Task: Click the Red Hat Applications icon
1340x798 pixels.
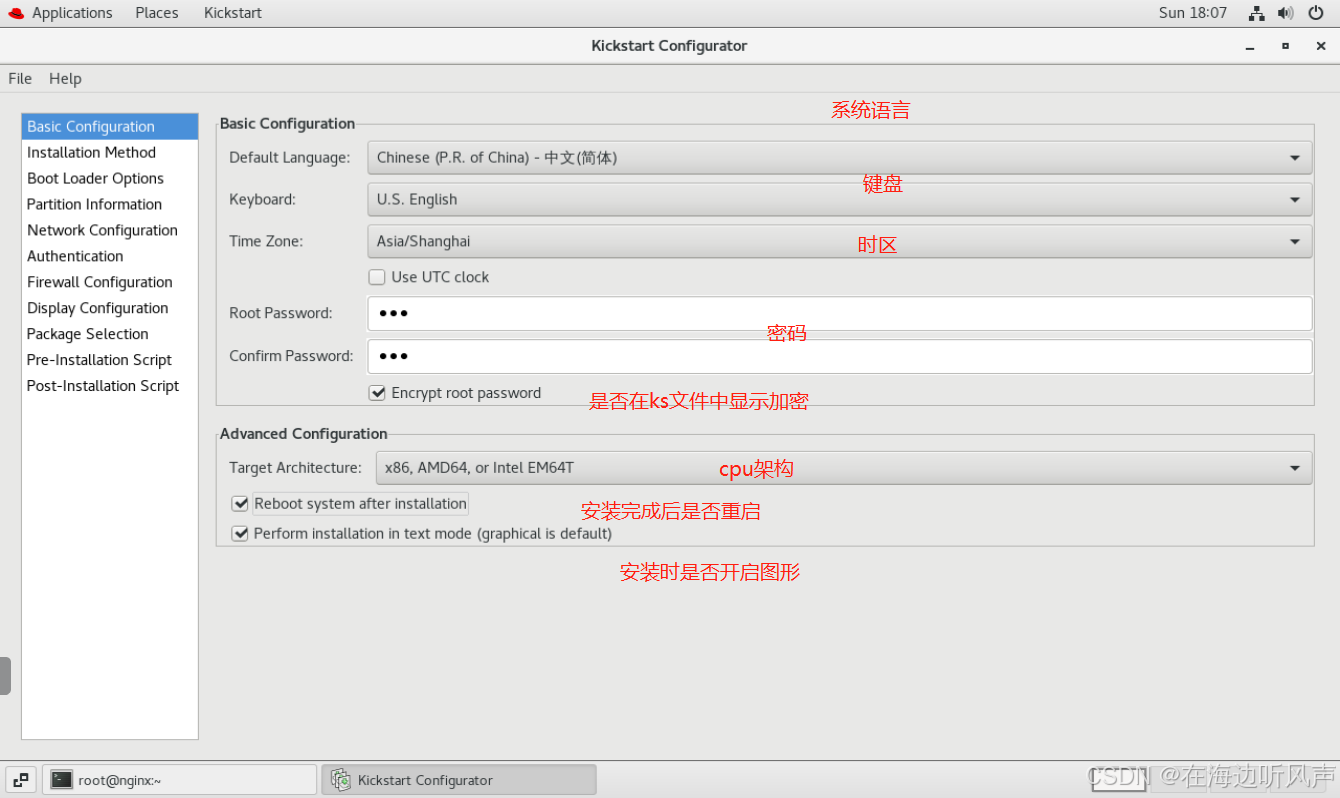Action: (15, 13)
